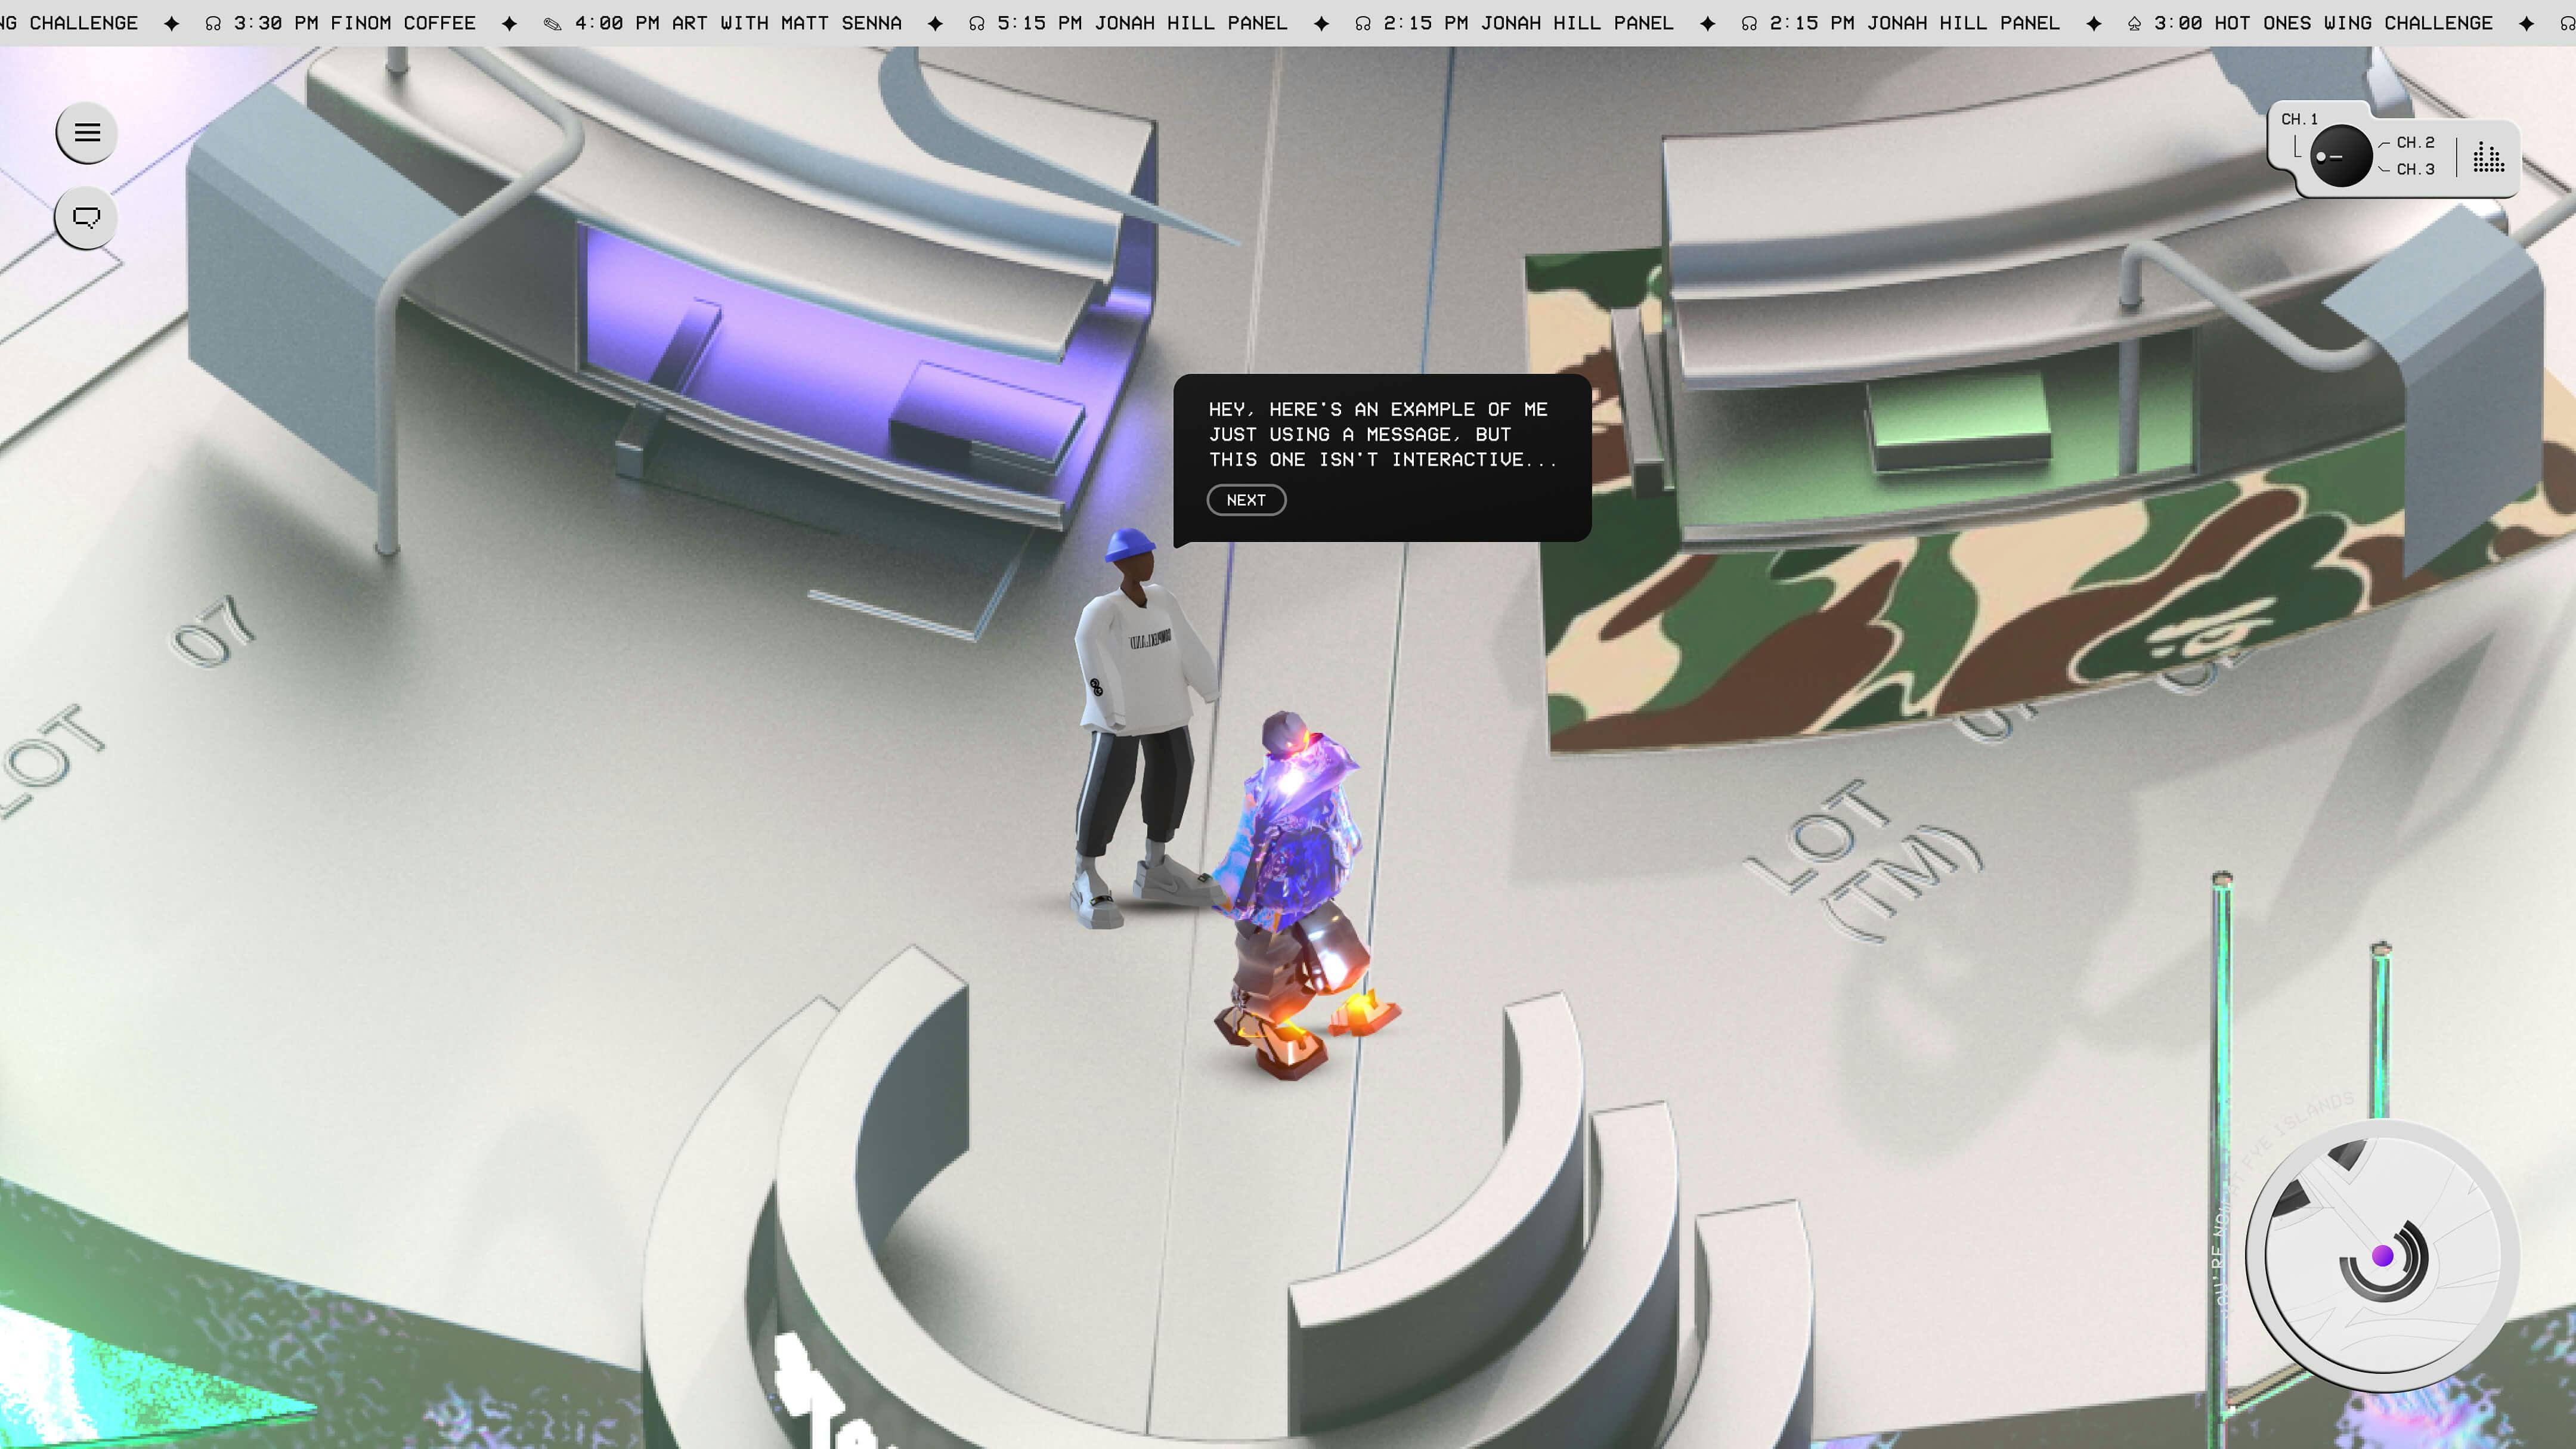The width and height of the screenshot is (2576, 1449).
Task: Switch audio to CH. 2
Action: [2415, 143]
